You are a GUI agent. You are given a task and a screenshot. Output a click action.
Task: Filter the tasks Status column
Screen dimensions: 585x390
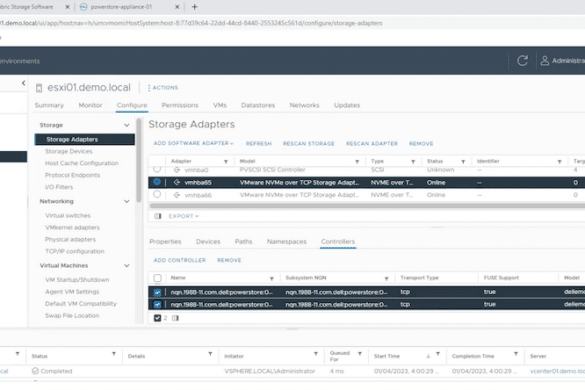[114, 353]
